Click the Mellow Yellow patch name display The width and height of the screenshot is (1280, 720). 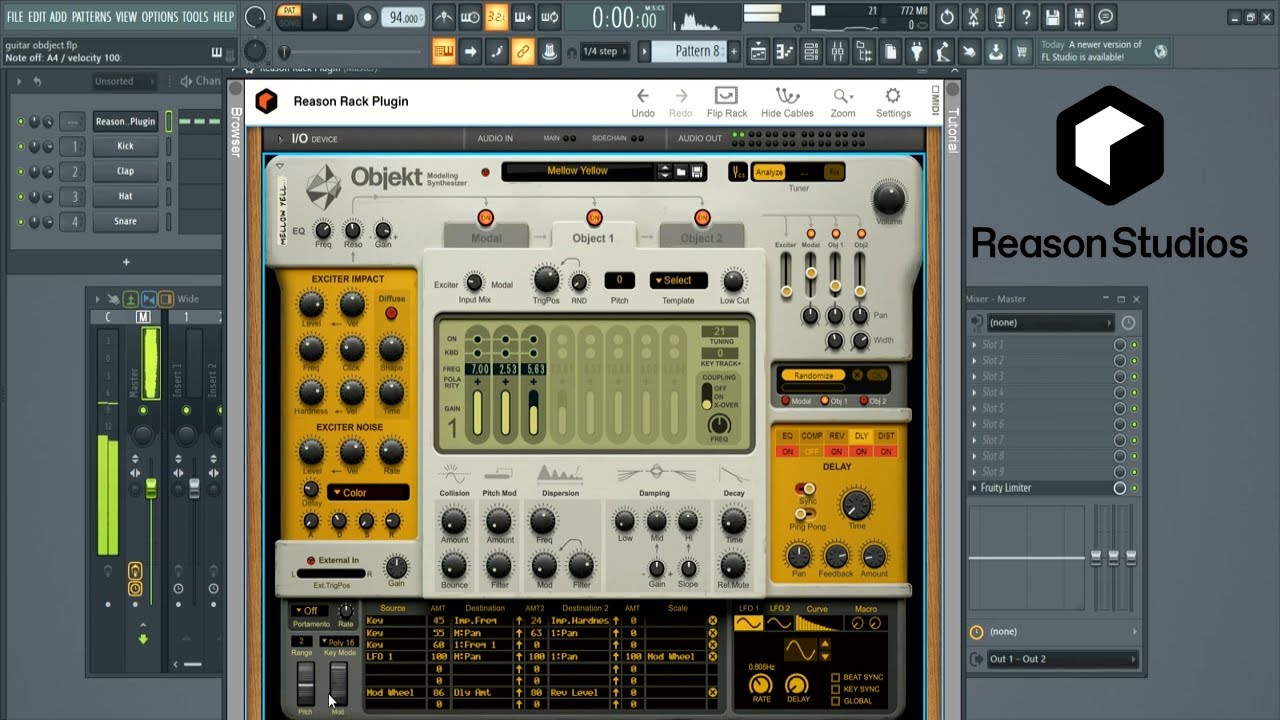tap(578, 171)
